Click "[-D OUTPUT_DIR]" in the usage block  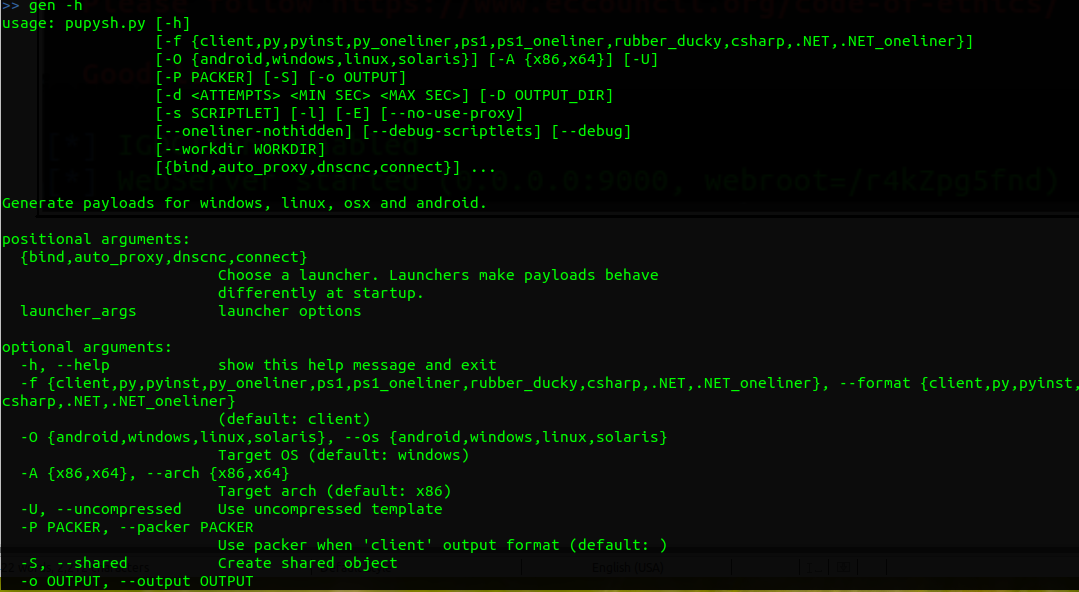[546, 95]
